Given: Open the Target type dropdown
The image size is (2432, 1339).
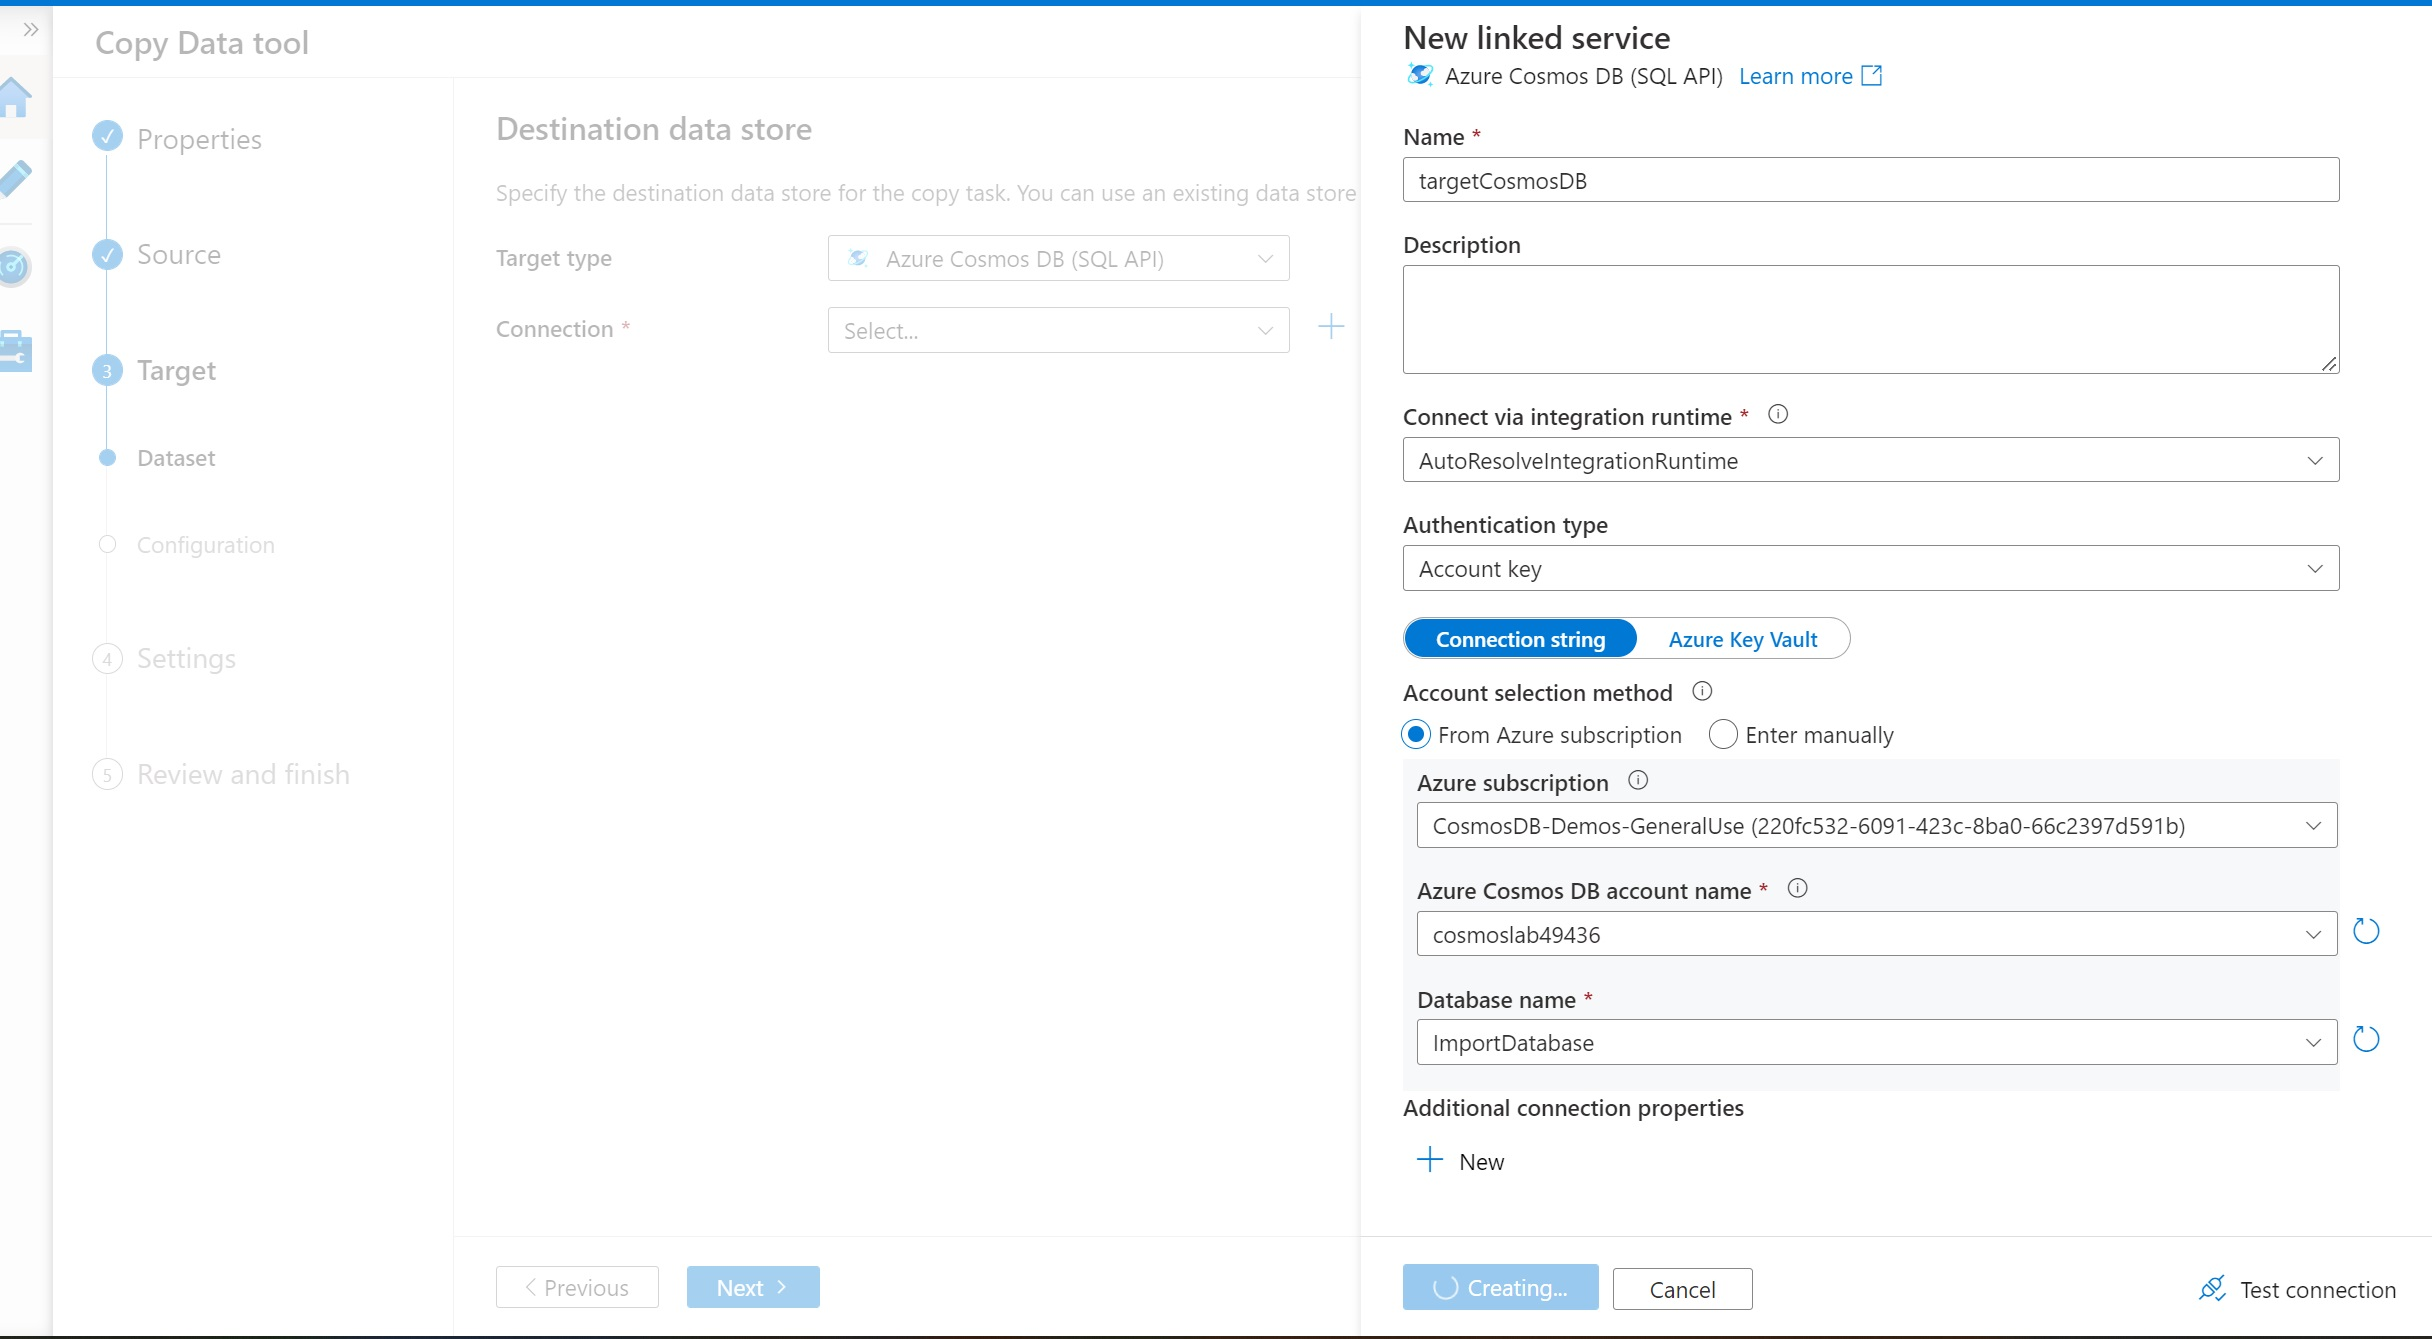Looking at the screenshot, I should point(1058,259).
